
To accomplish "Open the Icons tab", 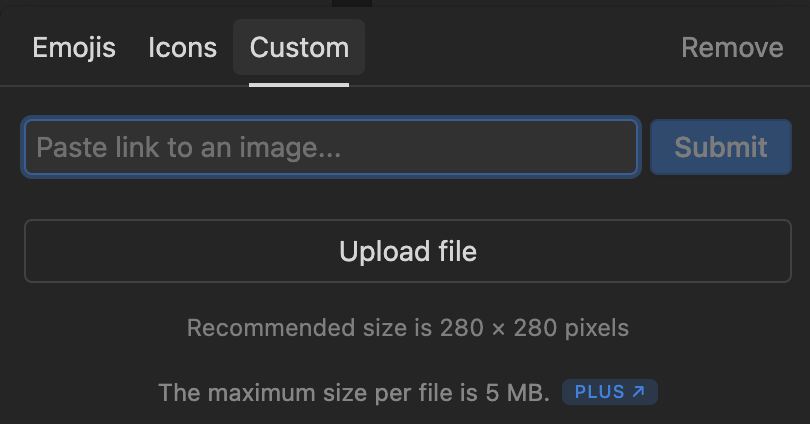I will pos(182,47).
